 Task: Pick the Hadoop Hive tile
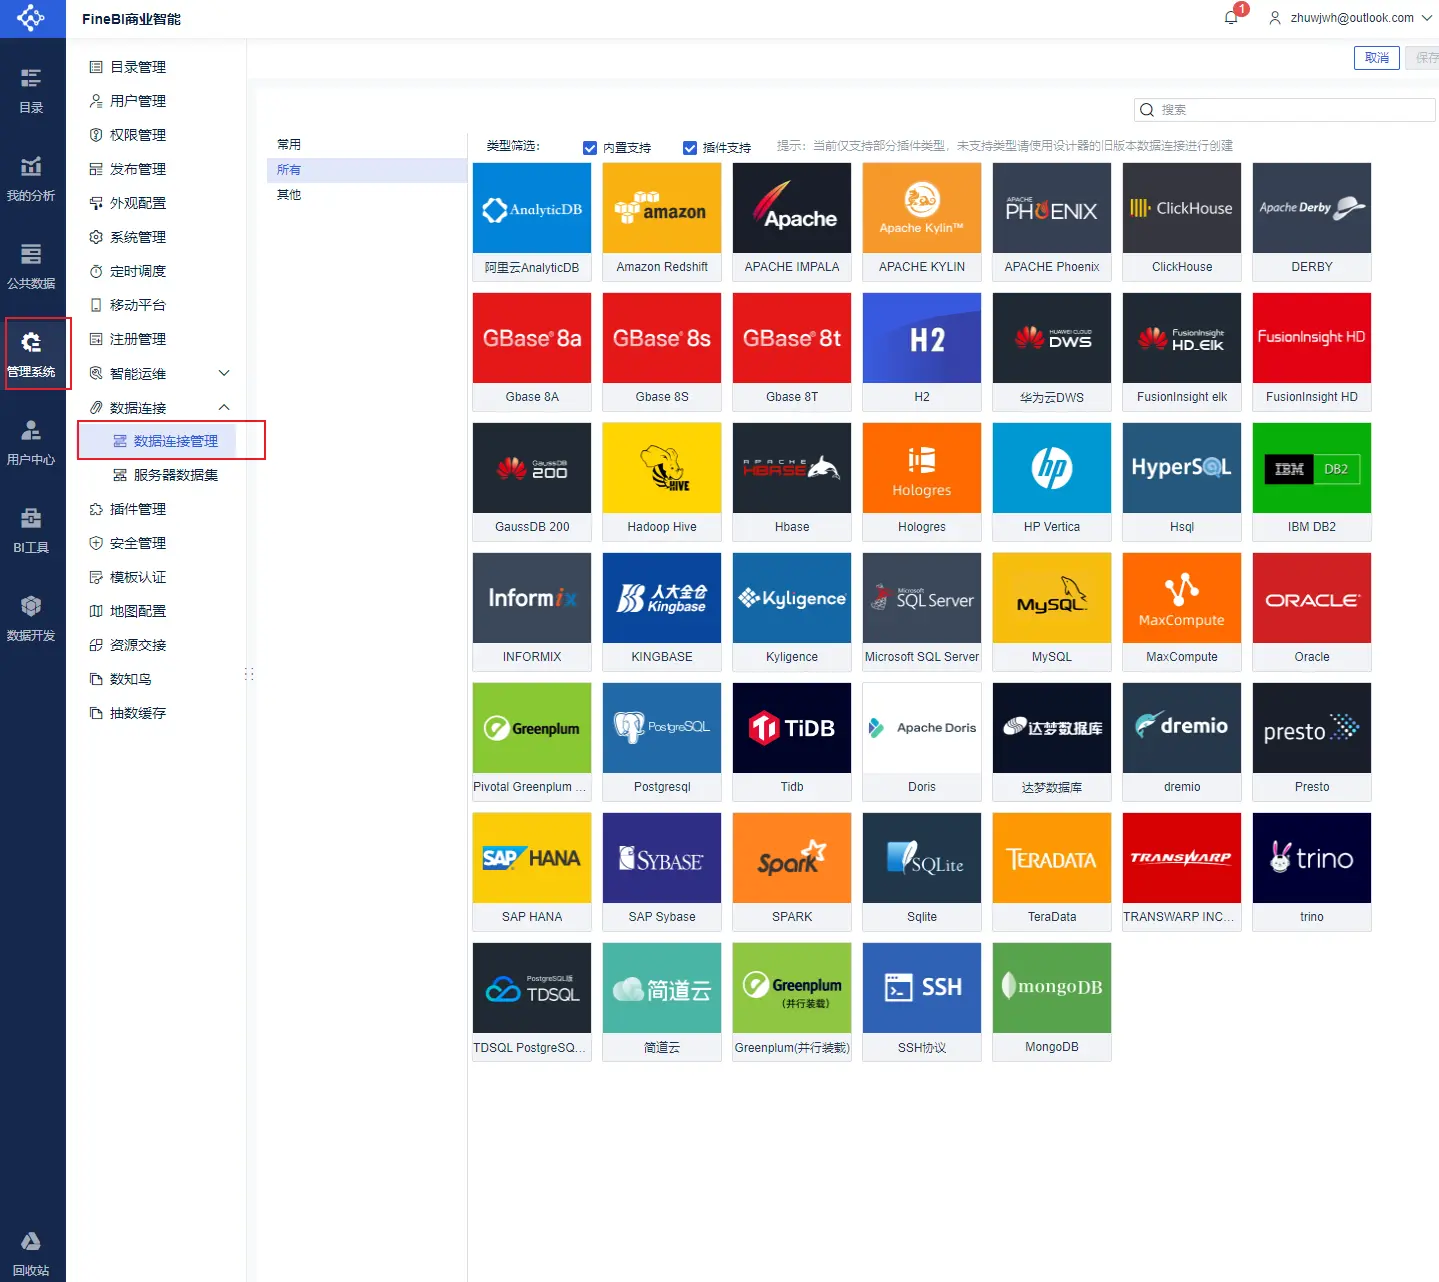[x=662, y=481]
